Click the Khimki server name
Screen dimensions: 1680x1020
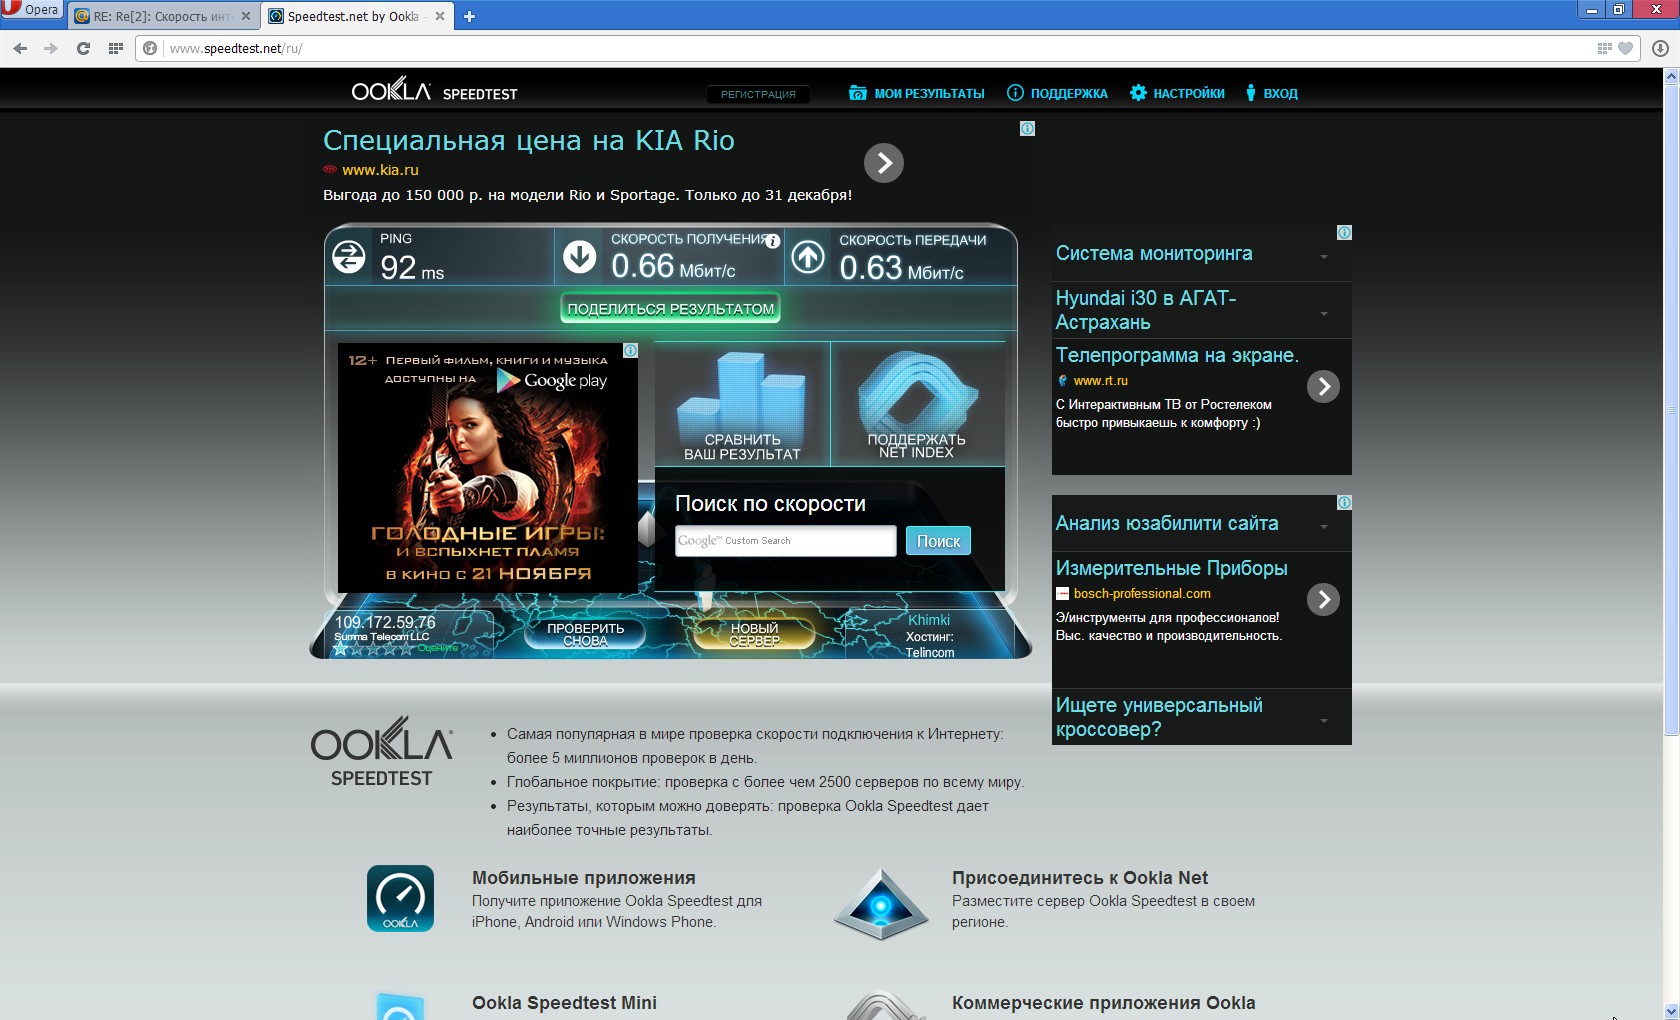(x=929, y=620)
